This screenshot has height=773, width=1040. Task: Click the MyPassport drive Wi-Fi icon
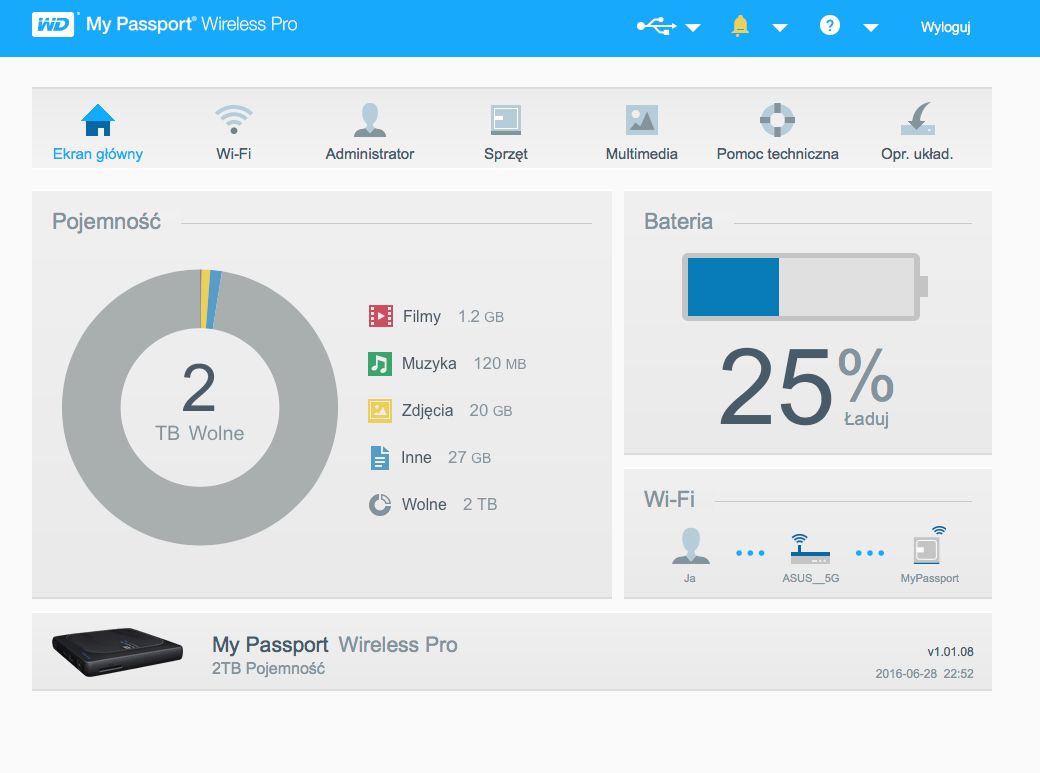(x=929, y=545)
